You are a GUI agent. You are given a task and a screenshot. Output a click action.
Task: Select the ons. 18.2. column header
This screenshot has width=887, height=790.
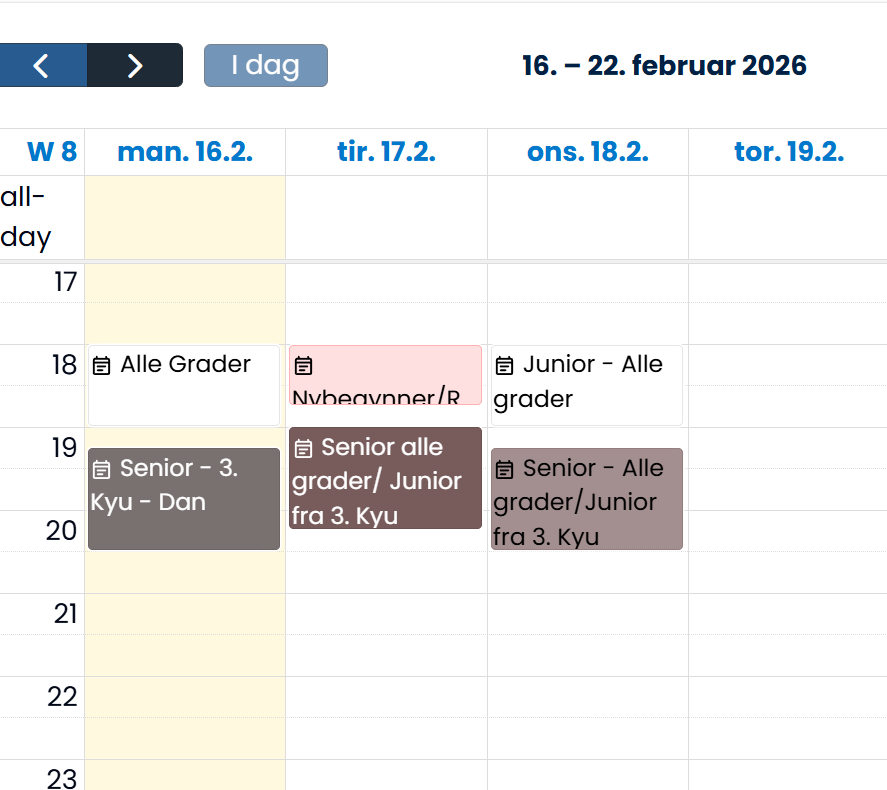tap(587, 152)
